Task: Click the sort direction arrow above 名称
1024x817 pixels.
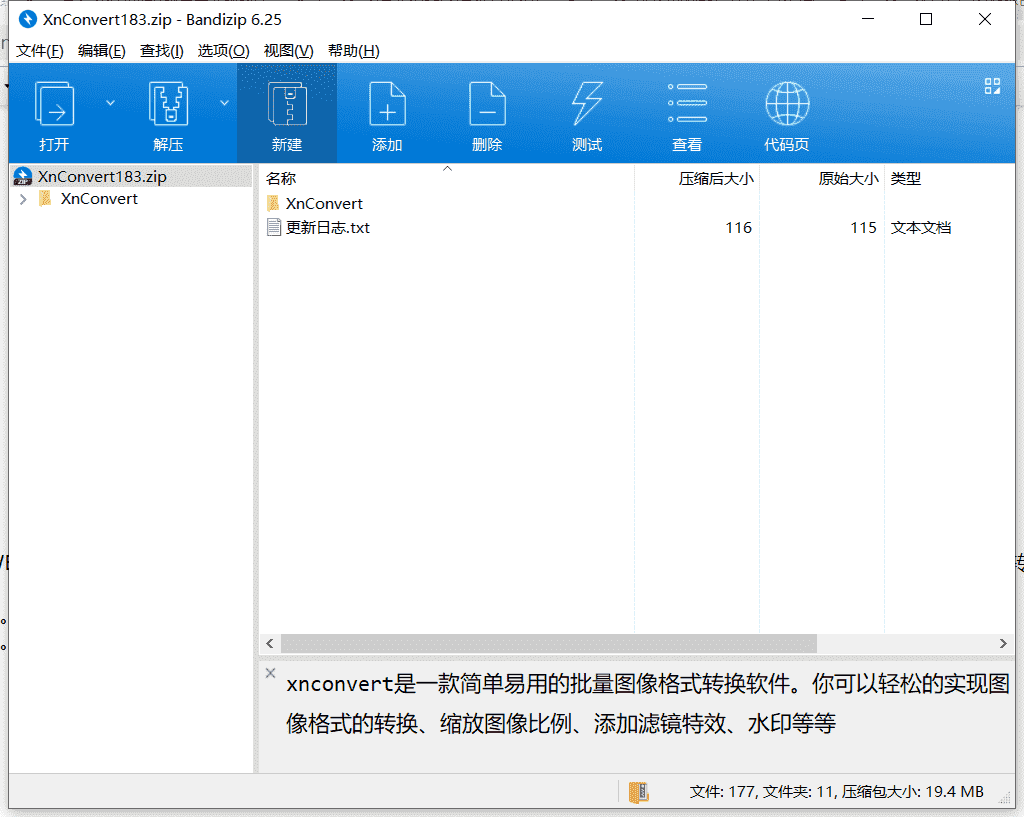Action: coord(447,168)
